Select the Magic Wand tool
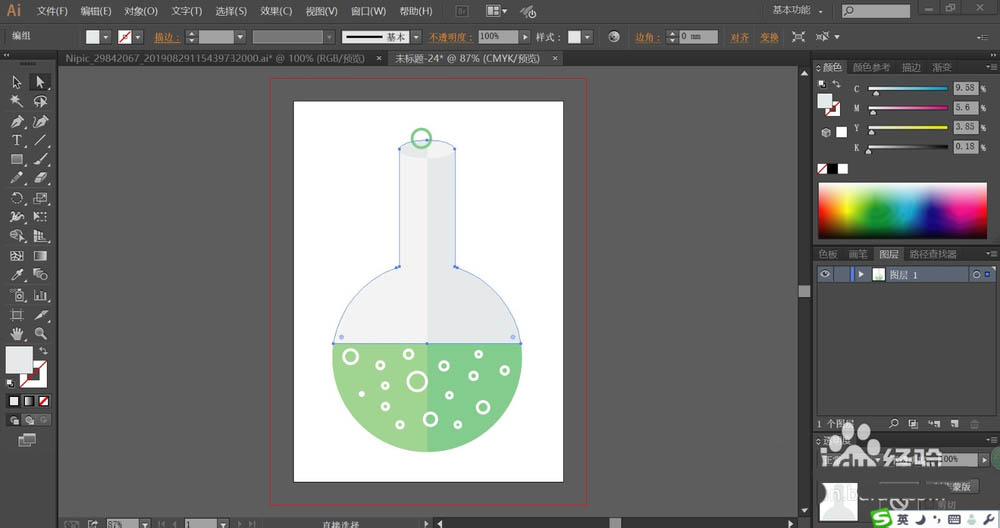Image resolution: width=1000 pixels, height=528 pixels. point(17,101)
